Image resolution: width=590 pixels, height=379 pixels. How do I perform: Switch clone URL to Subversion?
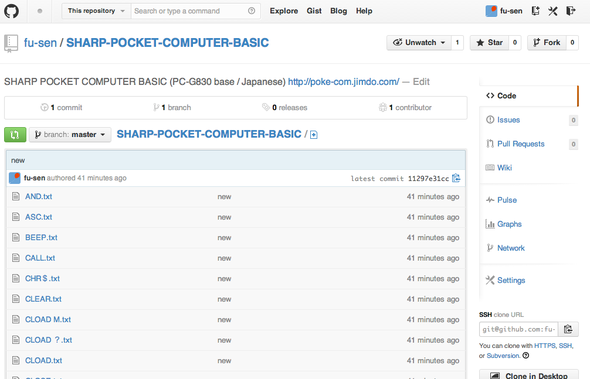(x=503, y=356)
